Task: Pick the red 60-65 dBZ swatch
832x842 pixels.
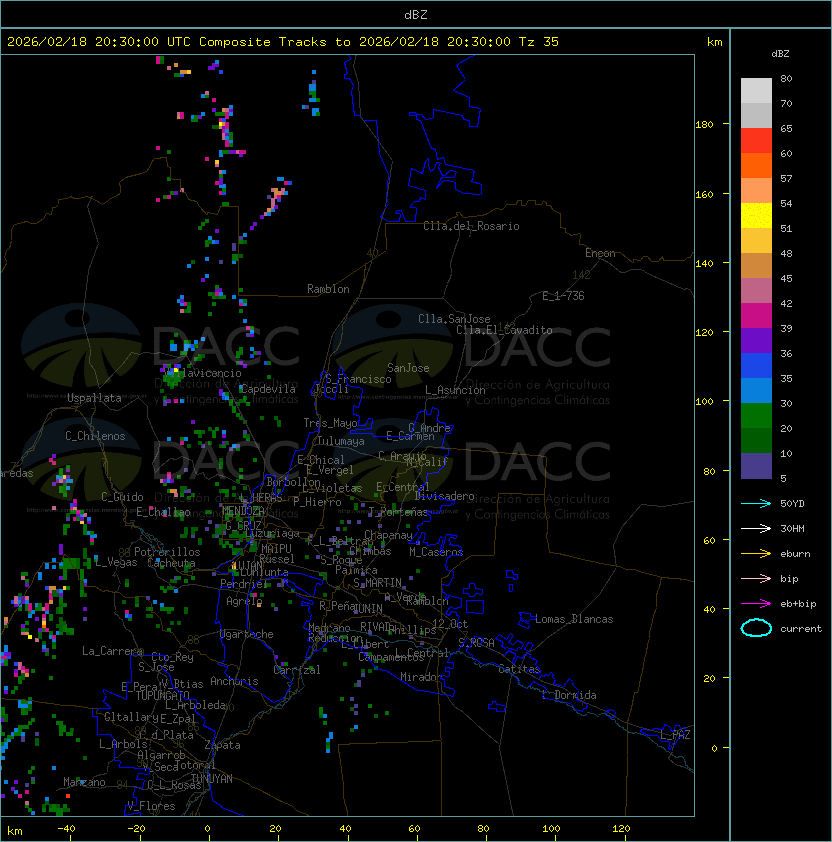Action: (x=756, y=140)
